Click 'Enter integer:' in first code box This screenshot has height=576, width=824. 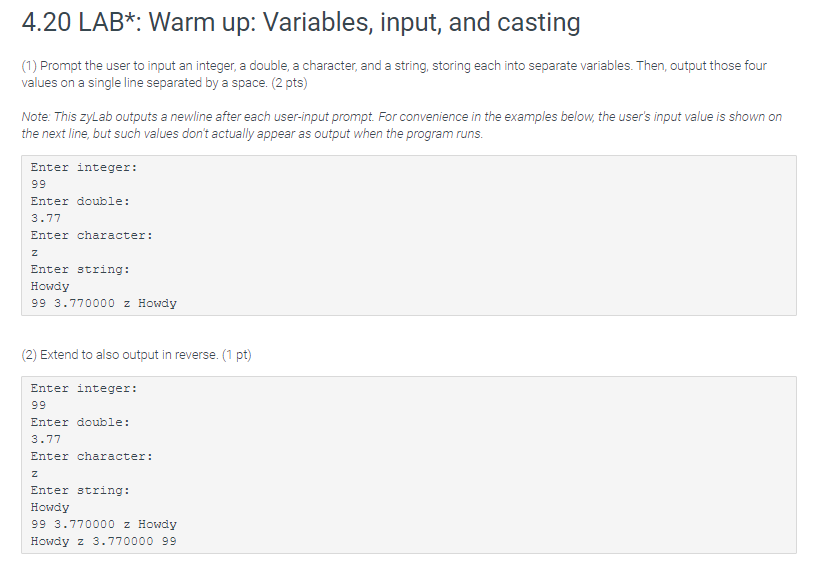[x=84, y=168]
